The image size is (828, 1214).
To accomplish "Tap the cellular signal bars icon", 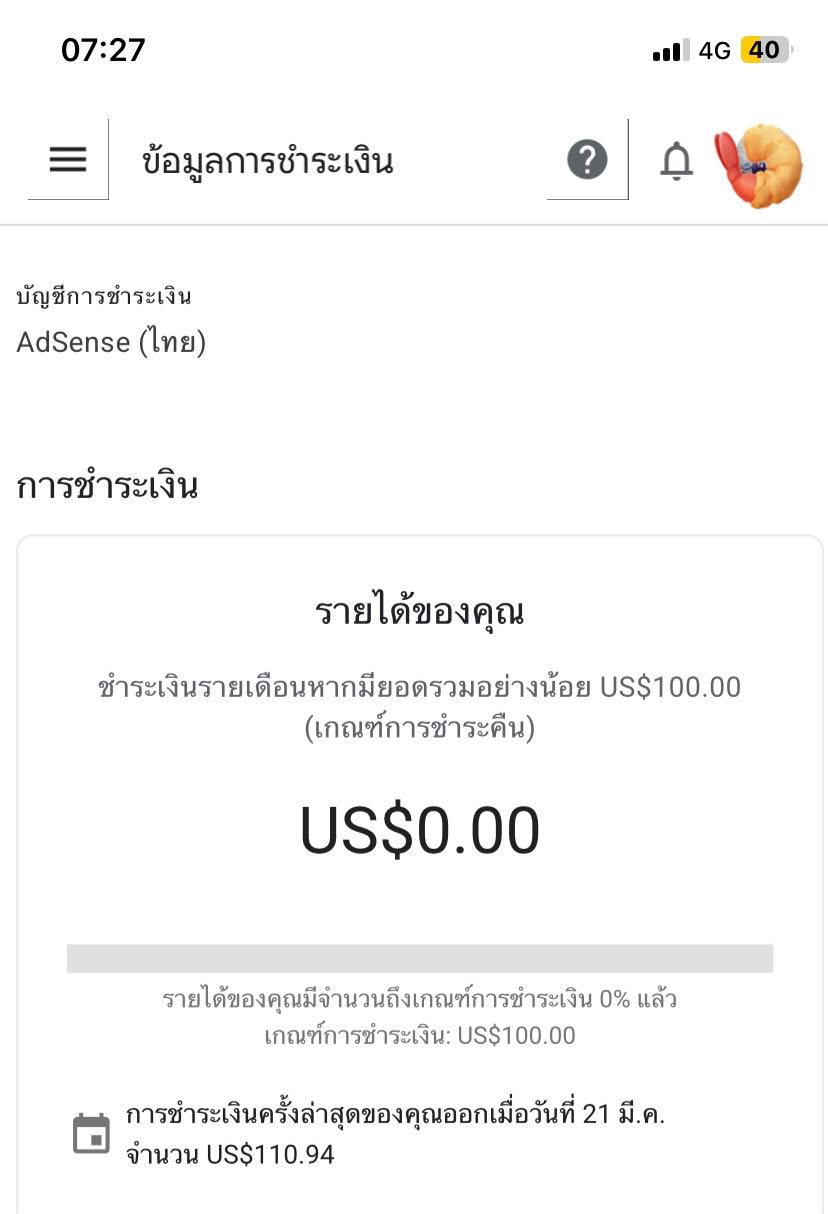I will click(671, 51).
